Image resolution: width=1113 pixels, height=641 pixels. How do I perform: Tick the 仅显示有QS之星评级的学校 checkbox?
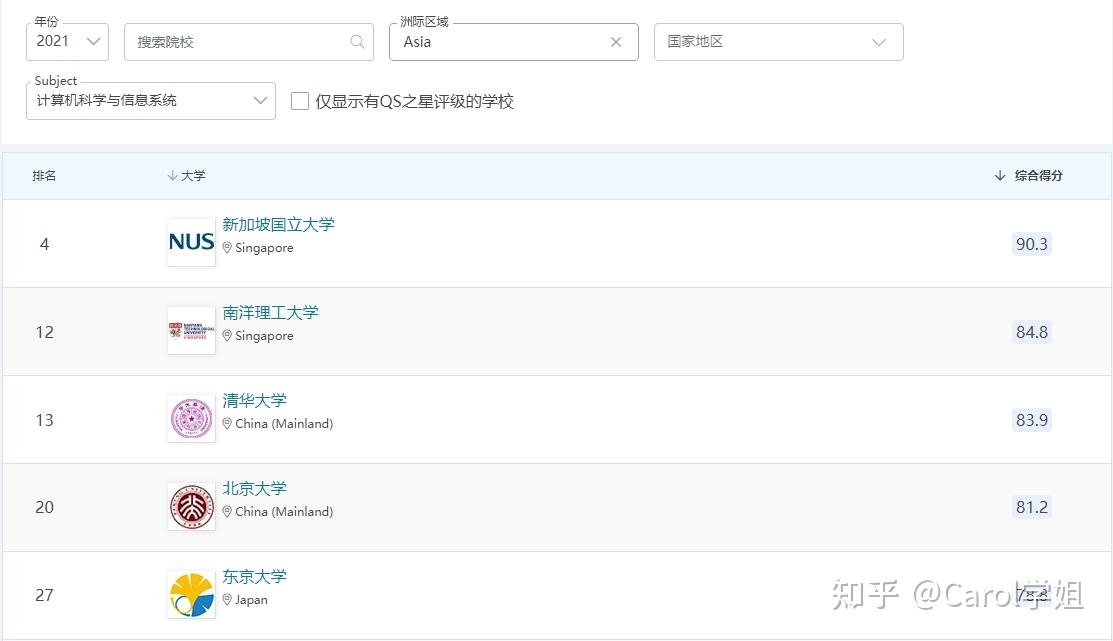[300, 102]
